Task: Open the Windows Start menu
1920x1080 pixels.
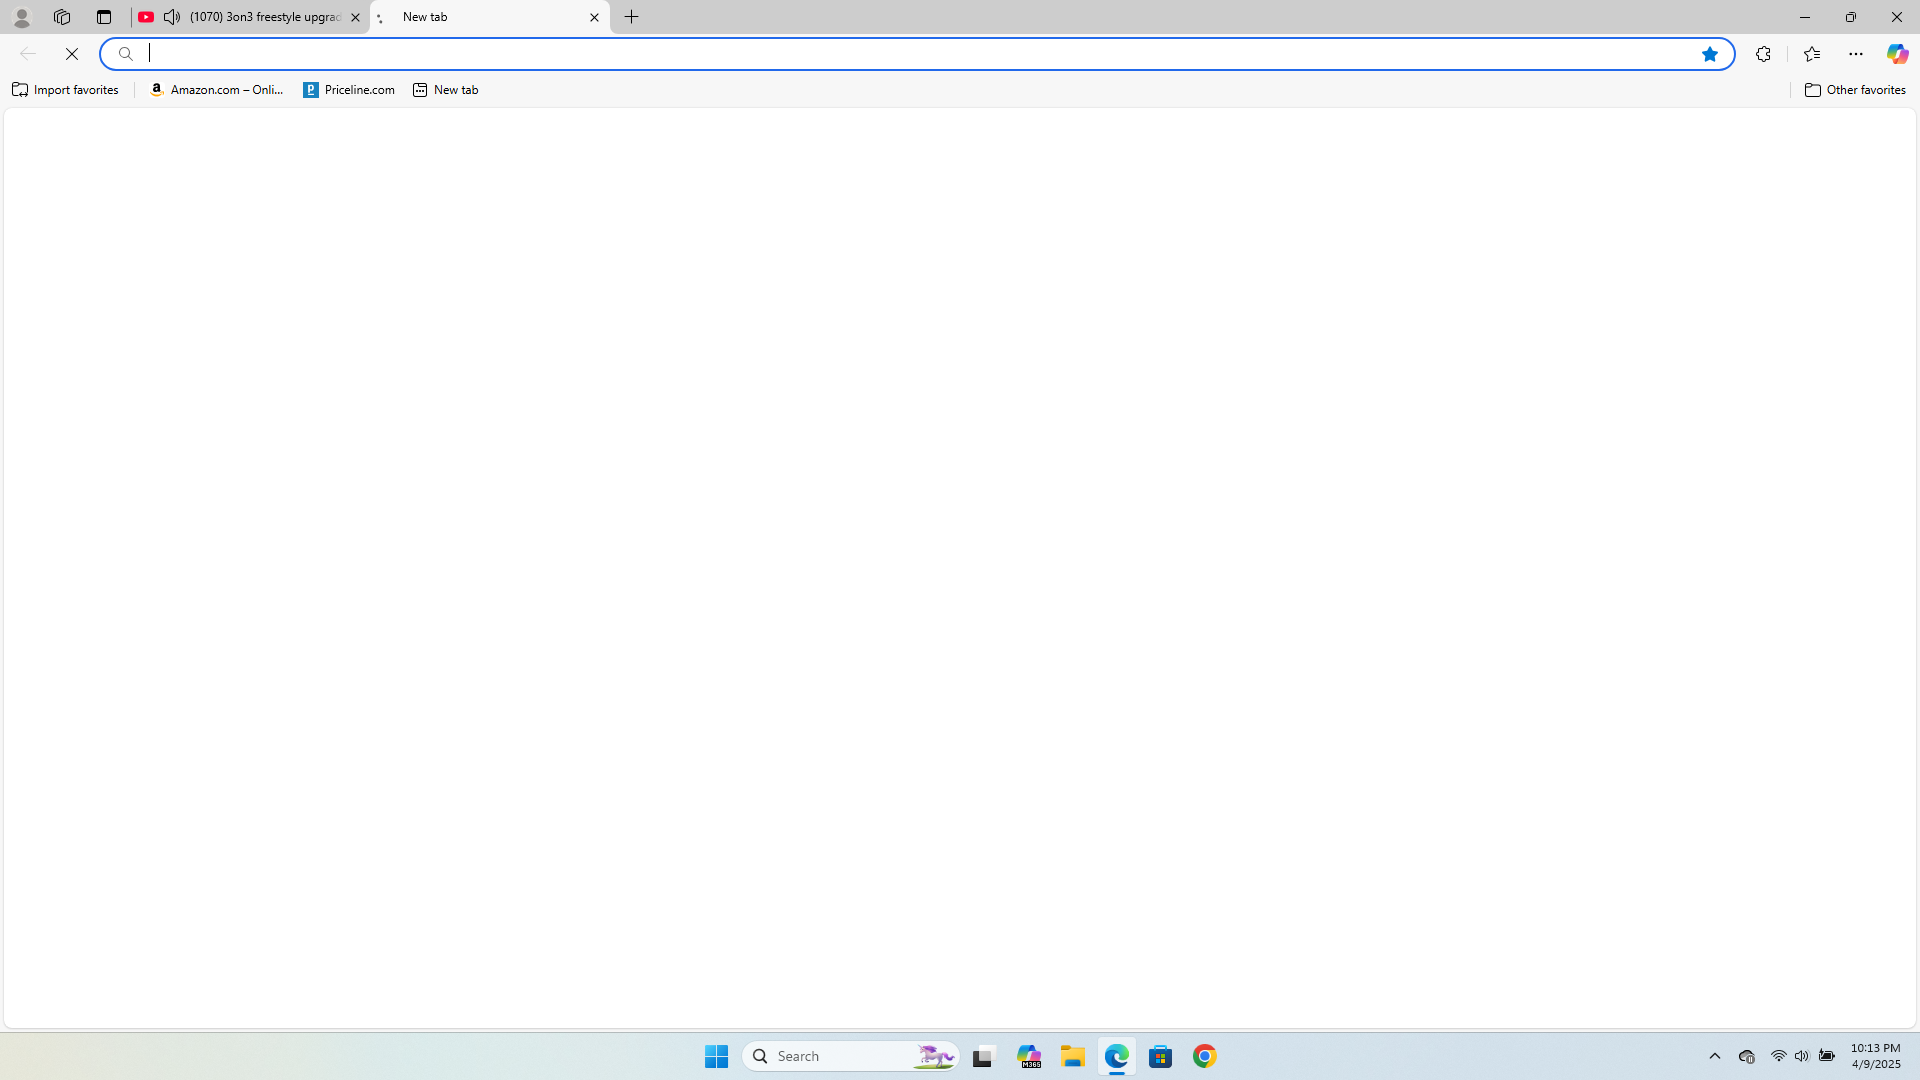Action: click(716, 1056)
